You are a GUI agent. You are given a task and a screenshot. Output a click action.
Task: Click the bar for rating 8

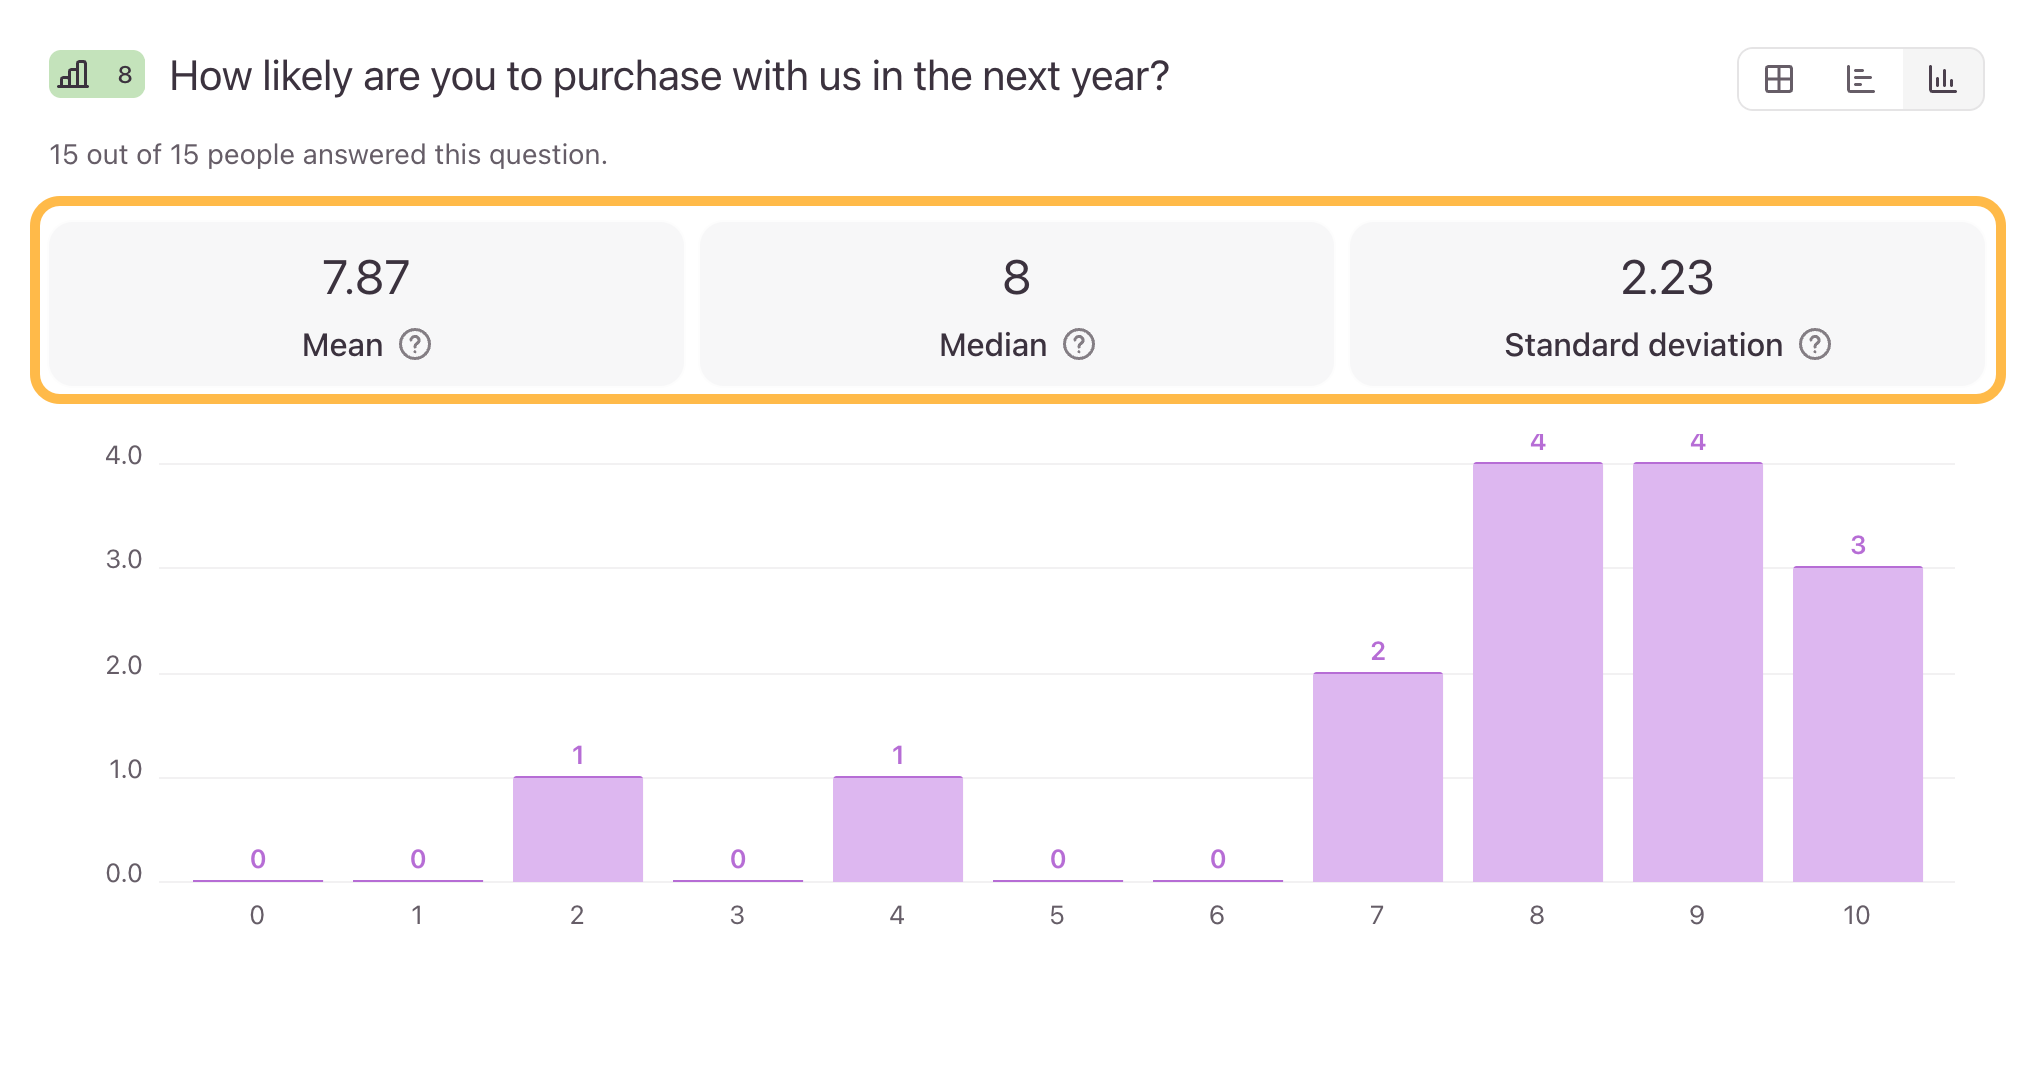pos(1537,672)
